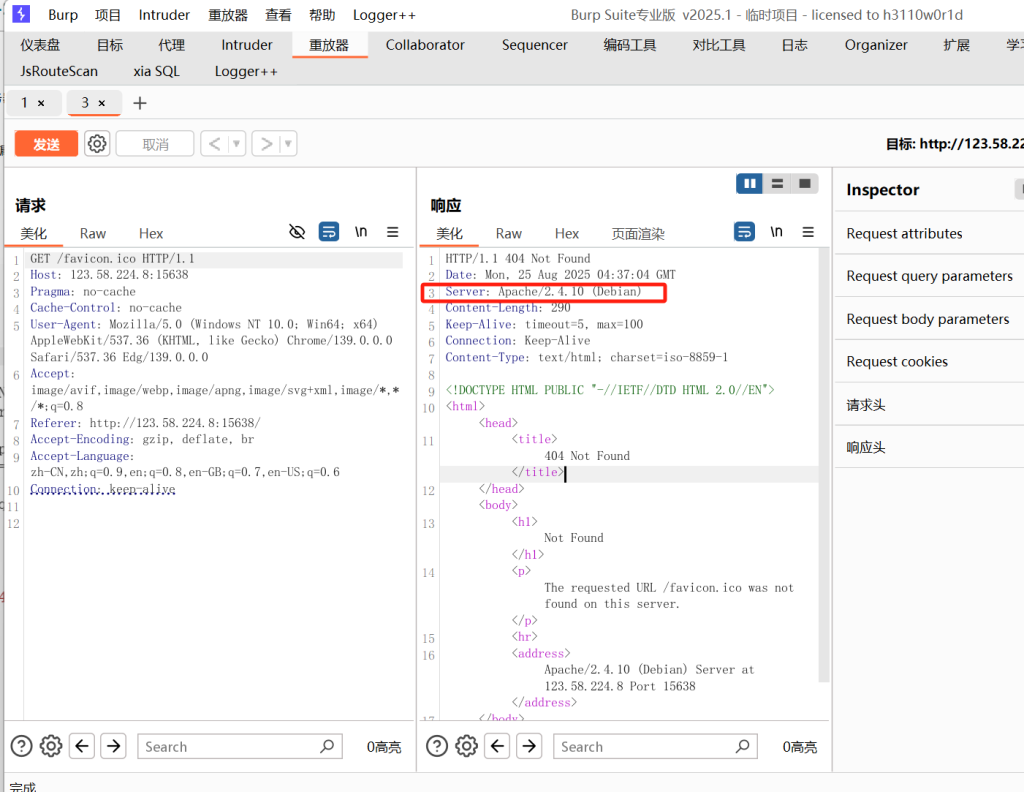Add a new Repeater tab
Viewport: 1024px width, 792px height.
(x=140, y=103)
